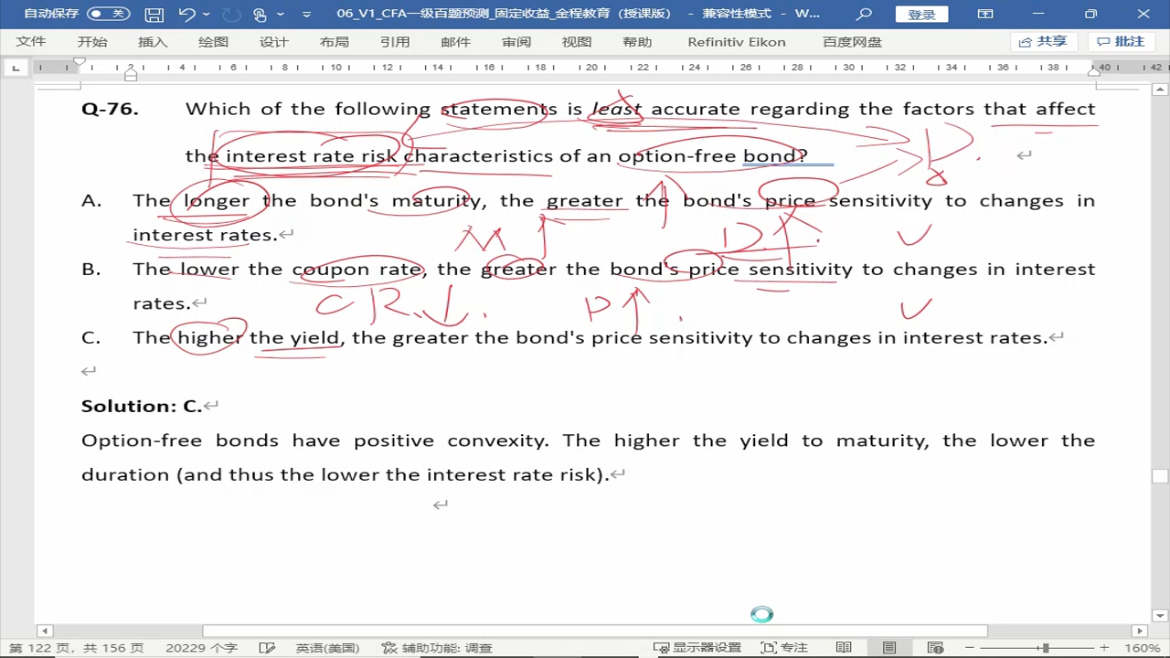The width and height of the screenshot is (1170, 658).
Task: Click the first-line indent marker on ruler
Action: point(79,63)
